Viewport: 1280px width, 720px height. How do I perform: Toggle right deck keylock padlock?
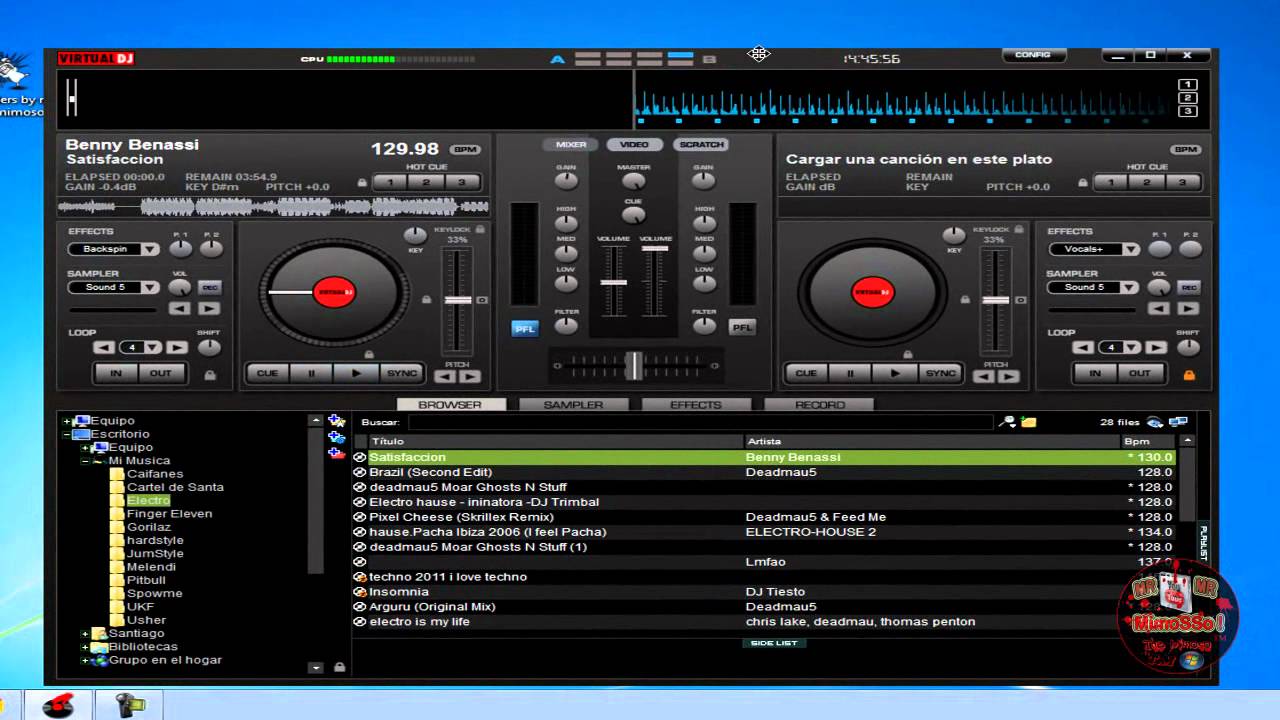point(1018,230)
